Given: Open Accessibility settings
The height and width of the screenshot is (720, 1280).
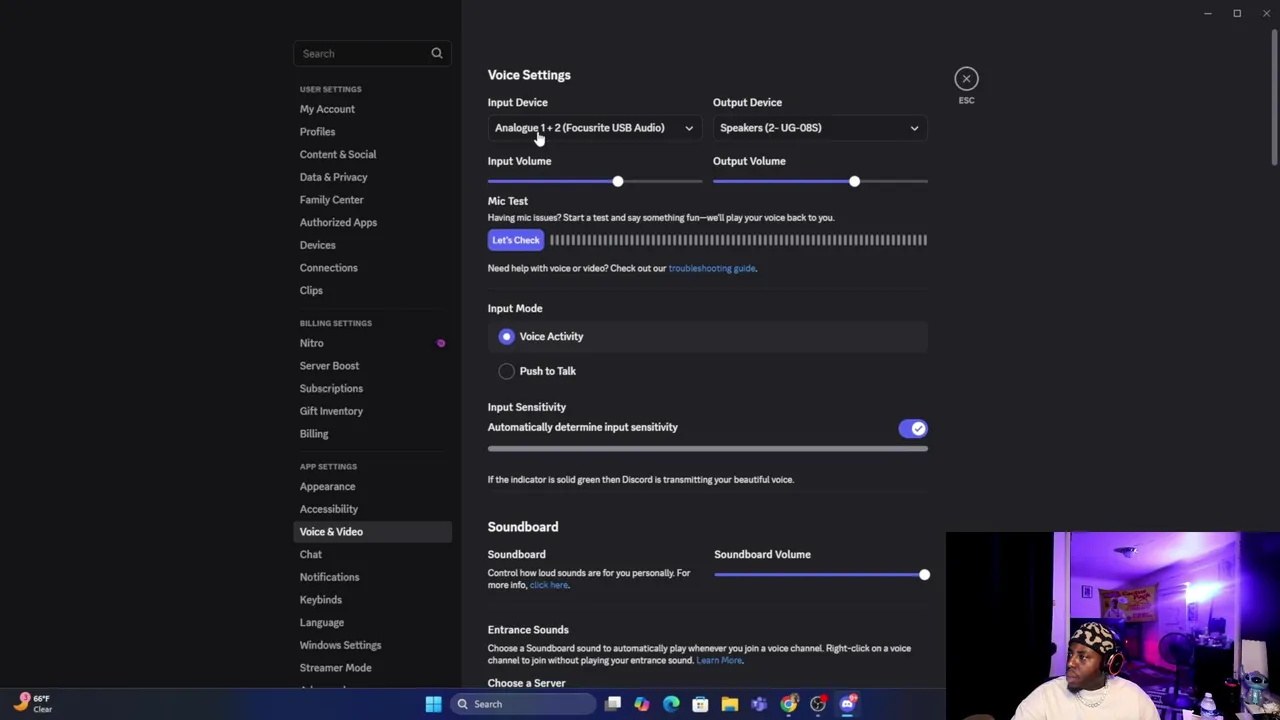Looking at the screenshot, I should tap(328, 509).
